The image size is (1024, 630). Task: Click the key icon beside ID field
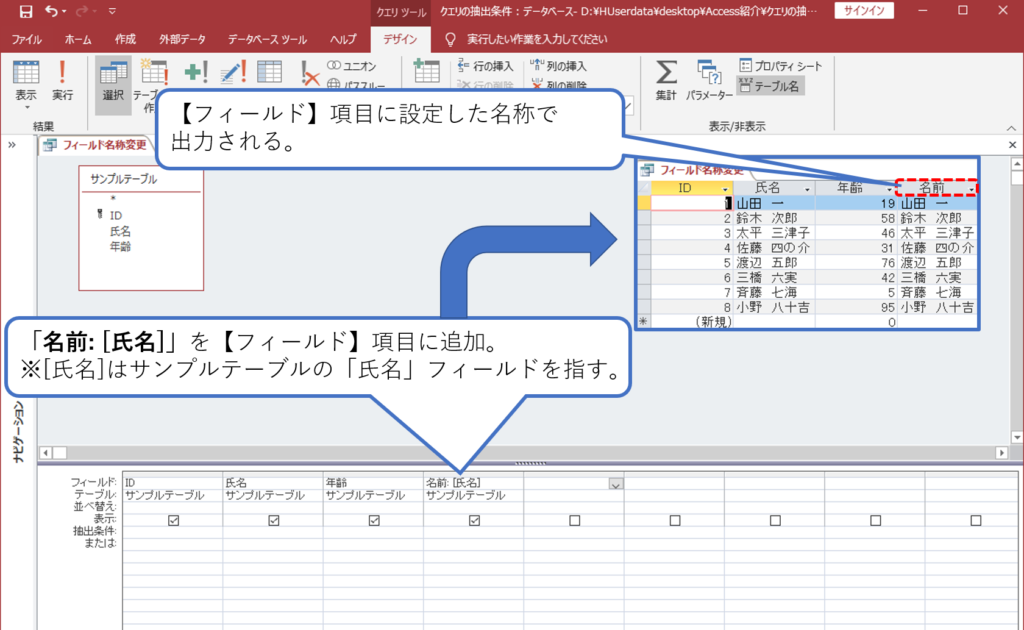pyautogui.click(x=99, y=214)
